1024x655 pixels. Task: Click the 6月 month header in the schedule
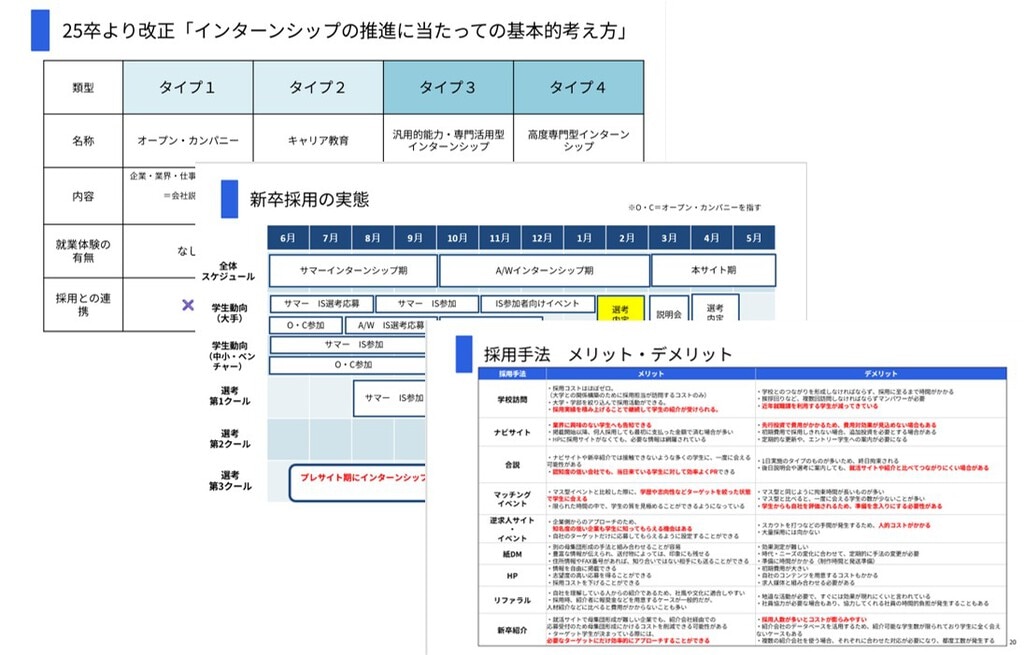[x=288, y=237]
